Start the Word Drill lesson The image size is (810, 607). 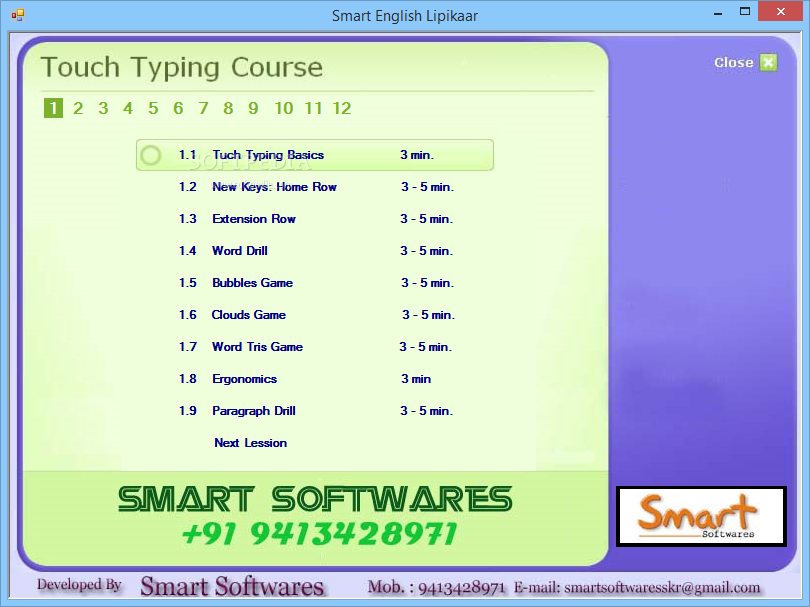(240, 251)
